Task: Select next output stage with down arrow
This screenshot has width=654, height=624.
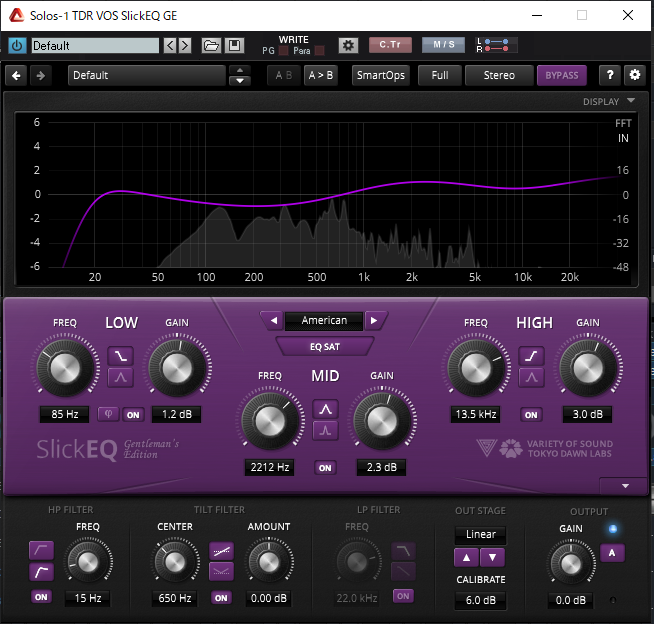Action: click(x=493, y=558)
